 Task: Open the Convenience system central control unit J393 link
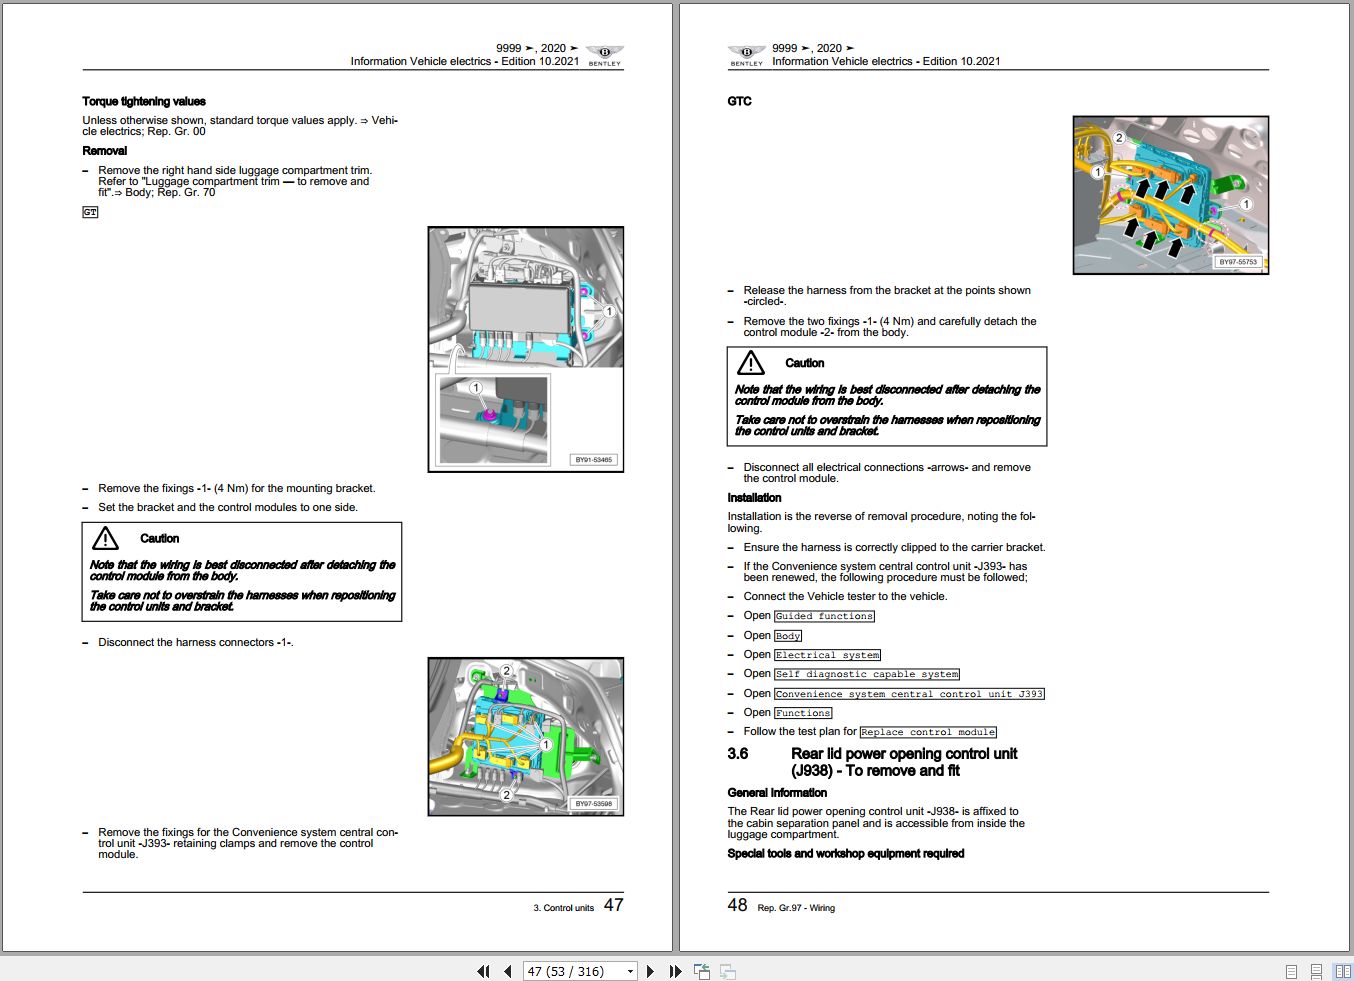(908, 694)
